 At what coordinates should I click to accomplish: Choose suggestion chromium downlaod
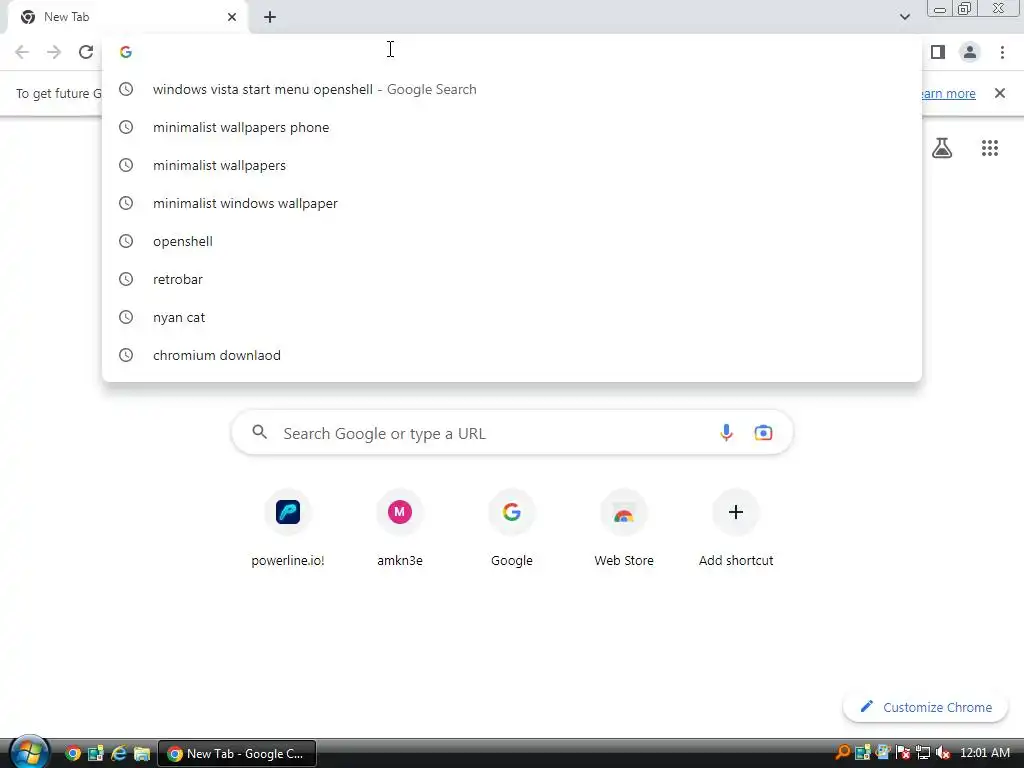tap(512, 355)
